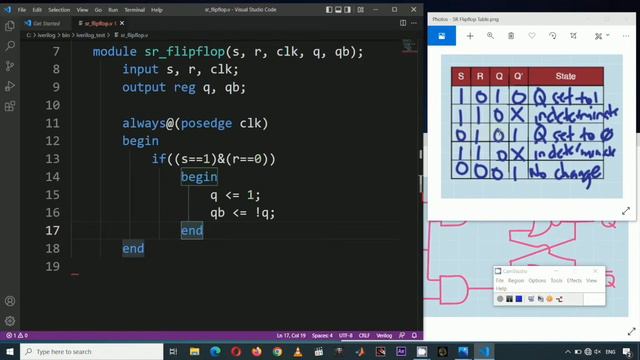The height and width of the screenshot is (360, 640).
Task: Open Run and Debug view
Action: point(10,86)
